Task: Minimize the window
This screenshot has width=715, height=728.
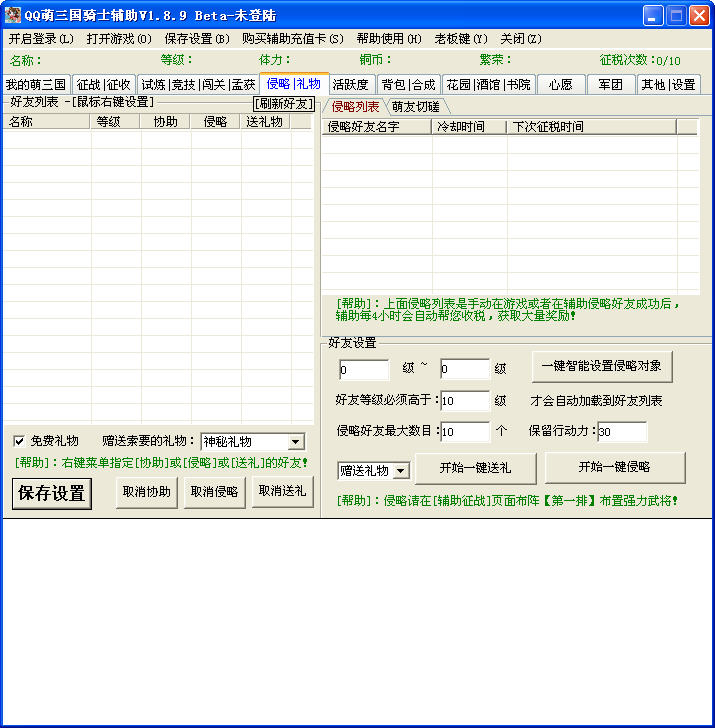Action: pos(652,15)
